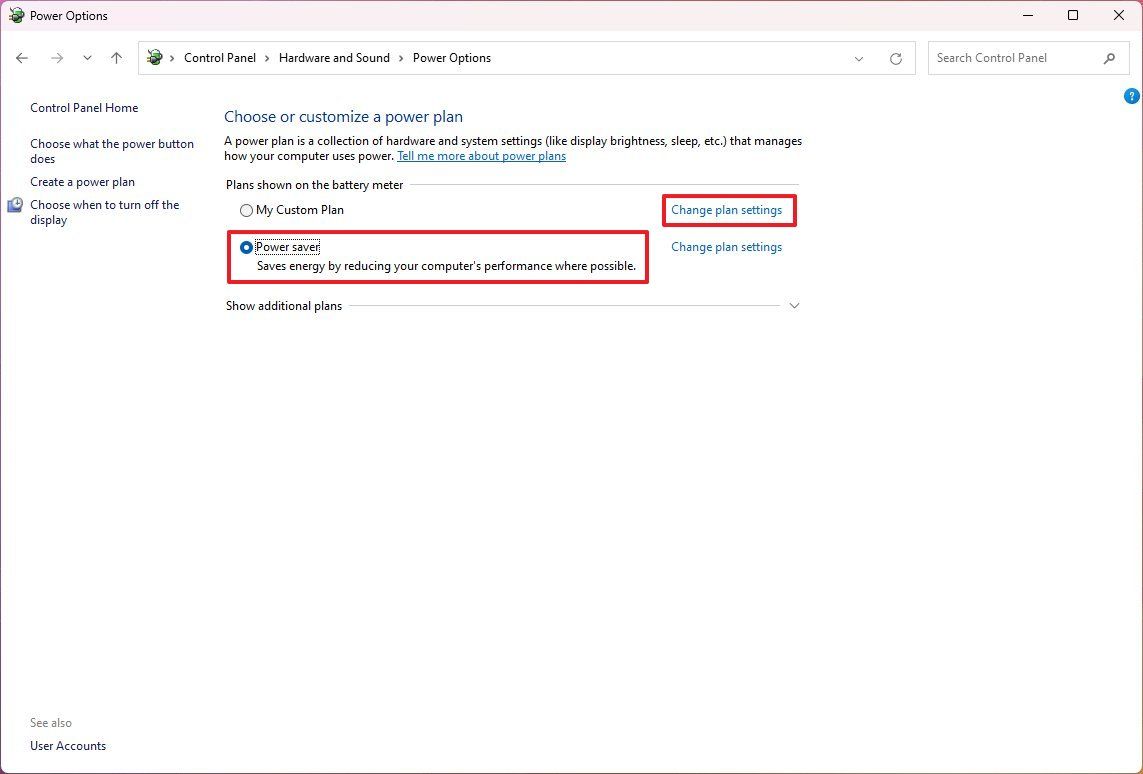Viewport: 1143px width, 774px height.
Task: Click the Power Options icon in the title bar
Action: (x=18, y=15)
